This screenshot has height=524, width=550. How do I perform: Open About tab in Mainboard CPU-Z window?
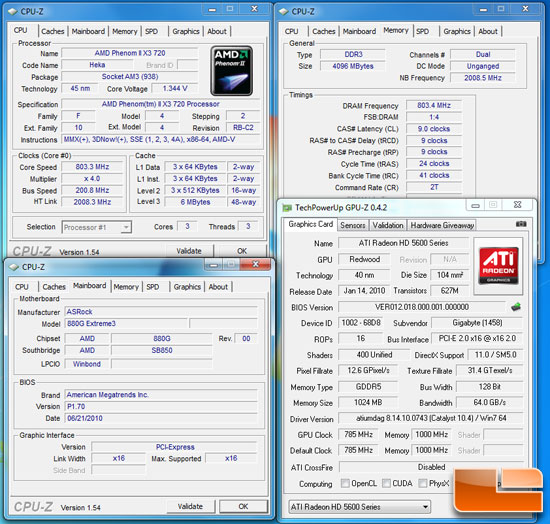[x=218, y=287]
